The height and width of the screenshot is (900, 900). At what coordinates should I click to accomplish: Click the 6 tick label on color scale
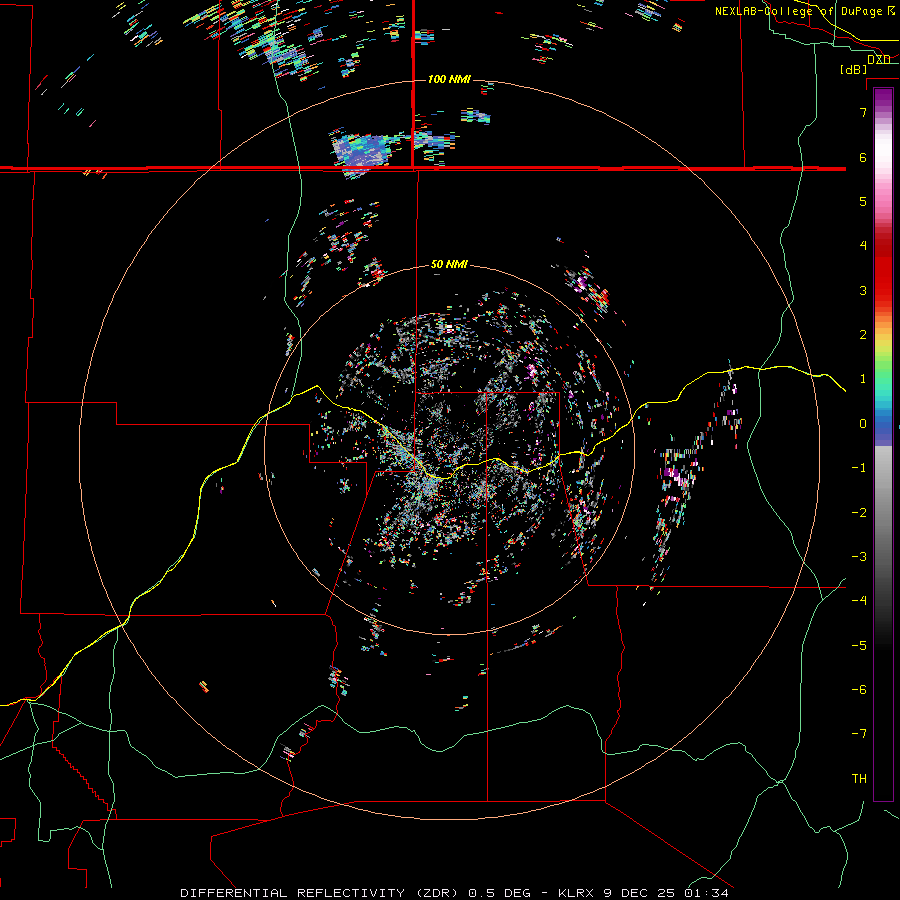click(x=863, y=157)
